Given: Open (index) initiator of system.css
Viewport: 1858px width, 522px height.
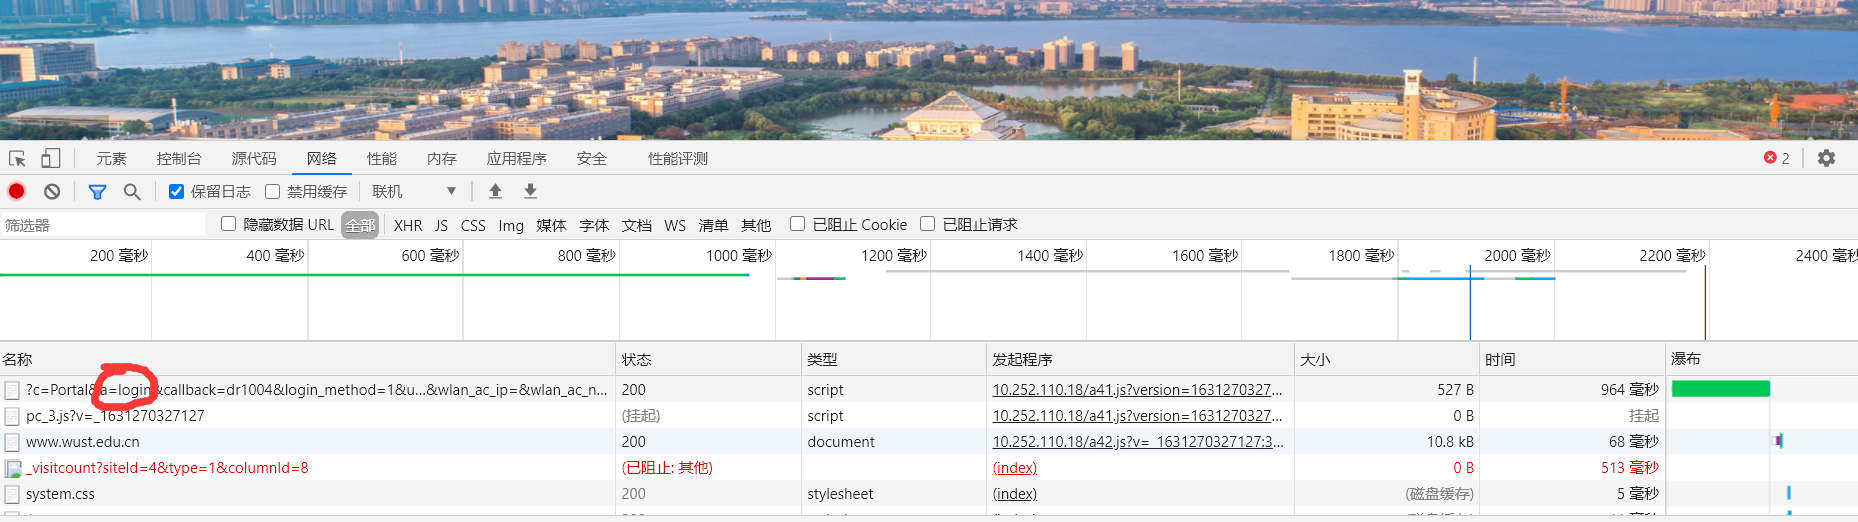Looking at the screenshot, I should tap(1015, 494).
